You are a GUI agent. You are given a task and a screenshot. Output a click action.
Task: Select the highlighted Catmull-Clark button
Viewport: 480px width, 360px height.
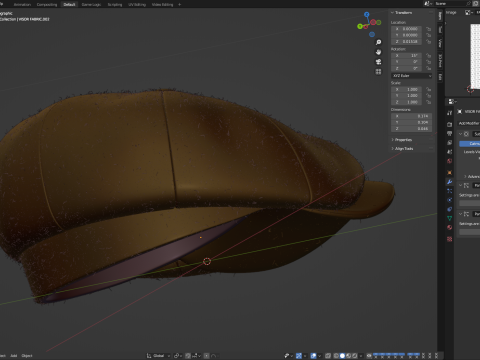point(470,144)
